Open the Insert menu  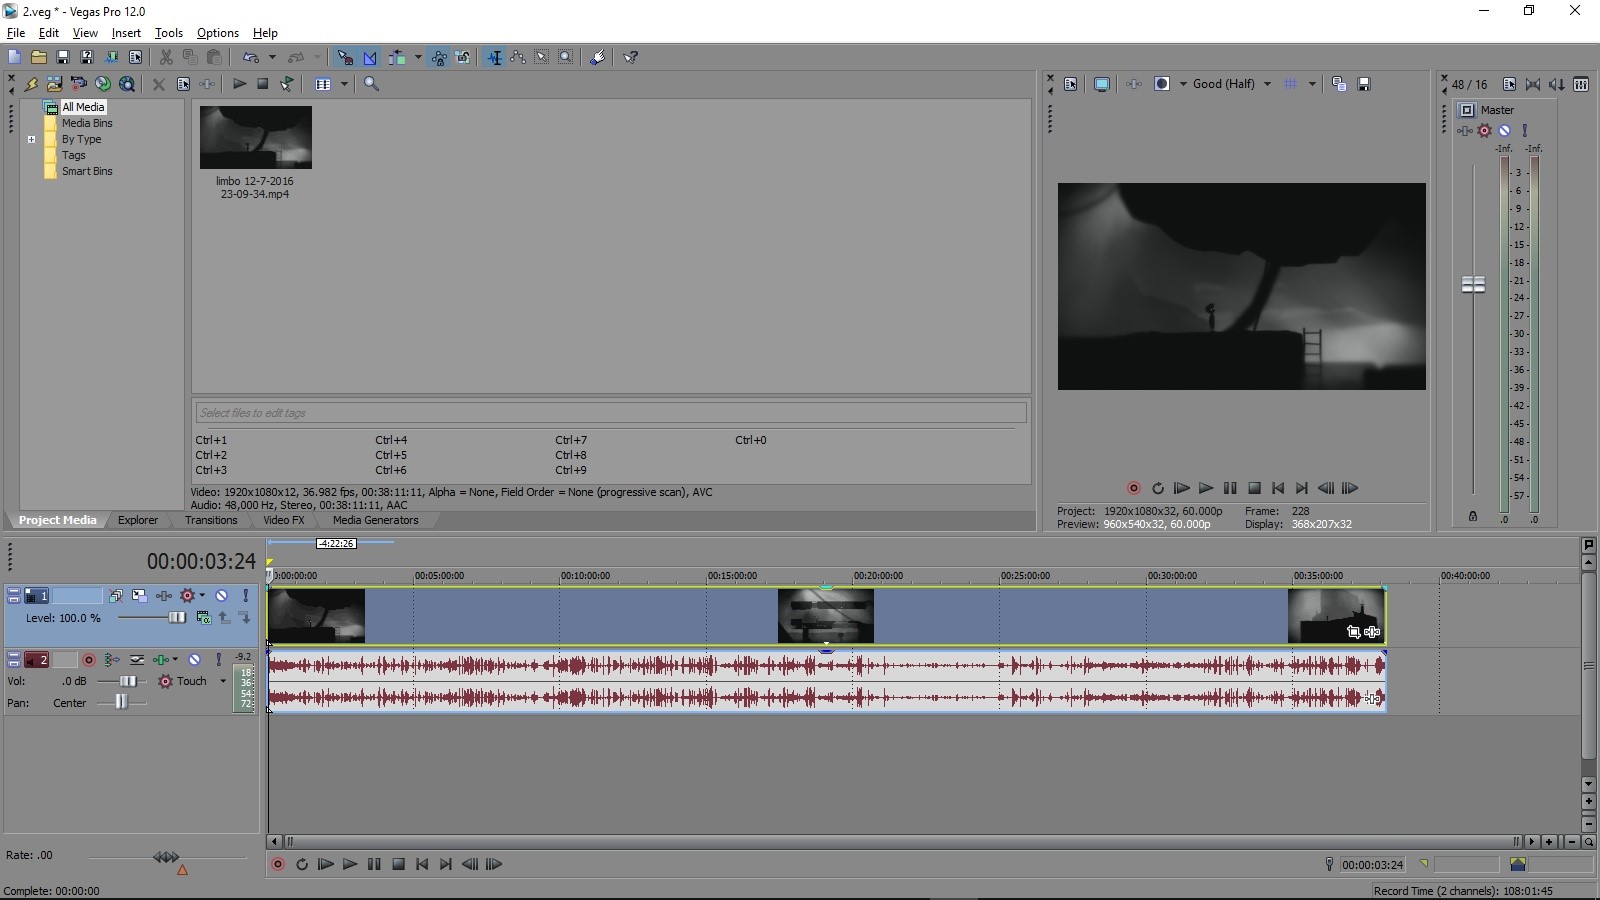(x=126, y=33)
